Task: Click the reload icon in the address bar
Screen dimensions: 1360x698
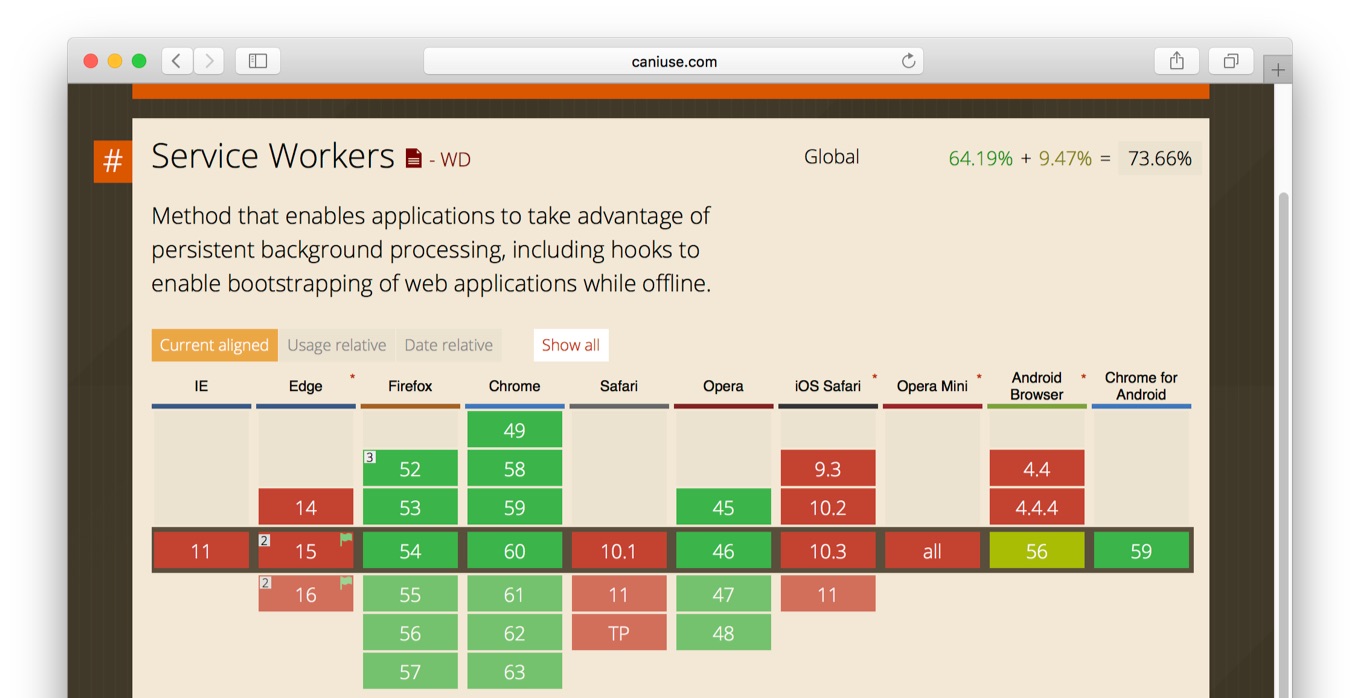Action: (x=908, y=61)
